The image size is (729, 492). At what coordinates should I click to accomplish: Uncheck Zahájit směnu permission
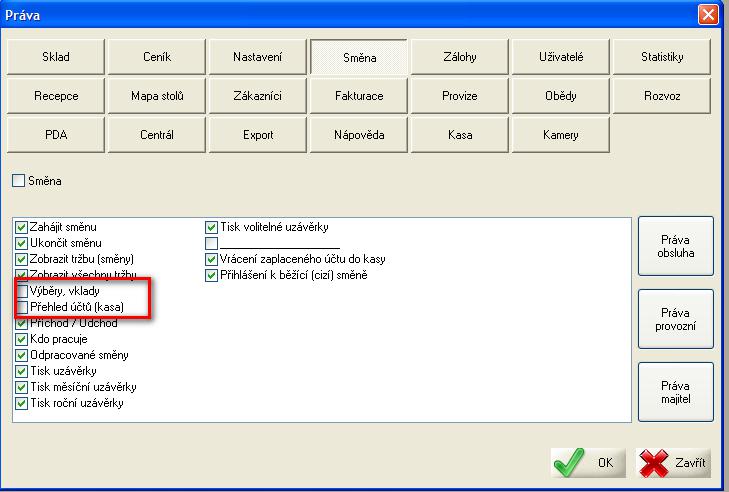[22, 227]
